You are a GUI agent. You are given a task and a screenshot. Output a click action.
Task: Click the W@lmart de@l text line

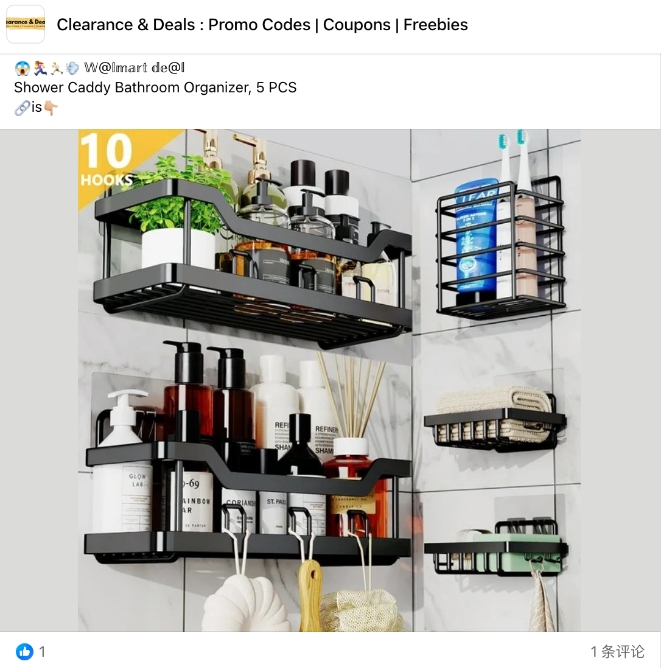tap(134, 68)
